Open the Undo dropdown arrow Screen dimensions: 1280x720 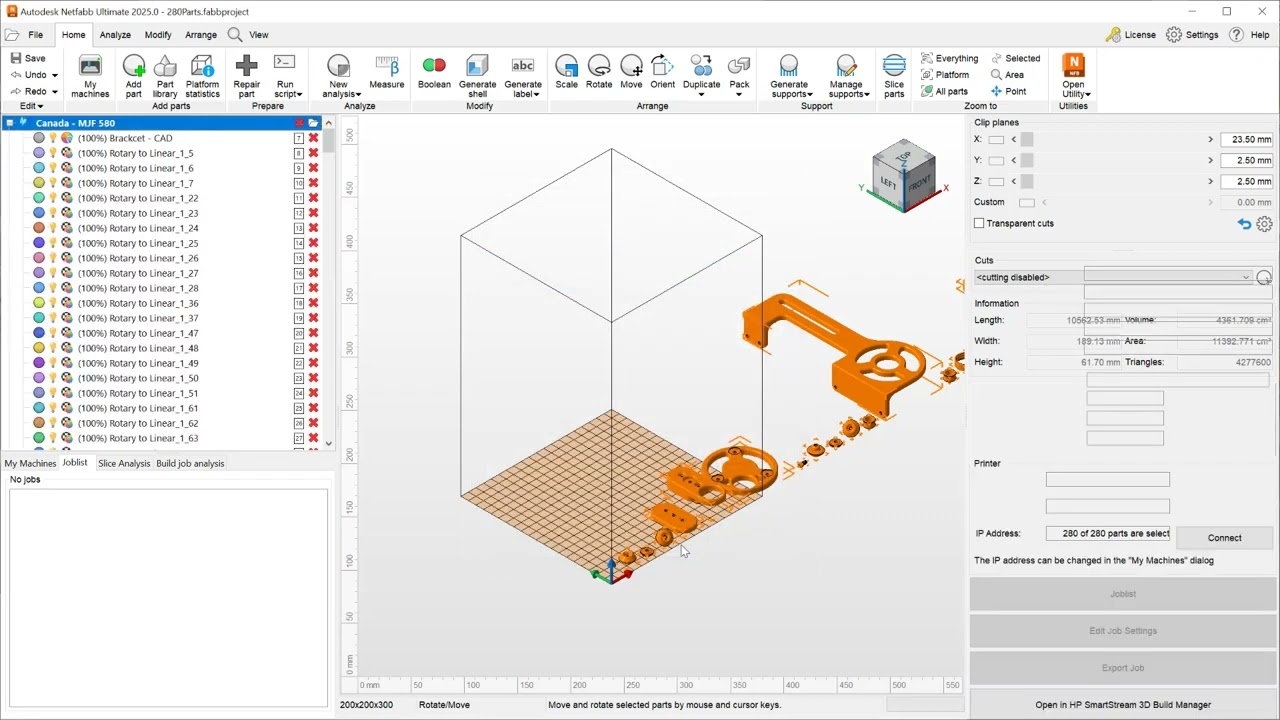pyautogui.click(x=54, y=75)
